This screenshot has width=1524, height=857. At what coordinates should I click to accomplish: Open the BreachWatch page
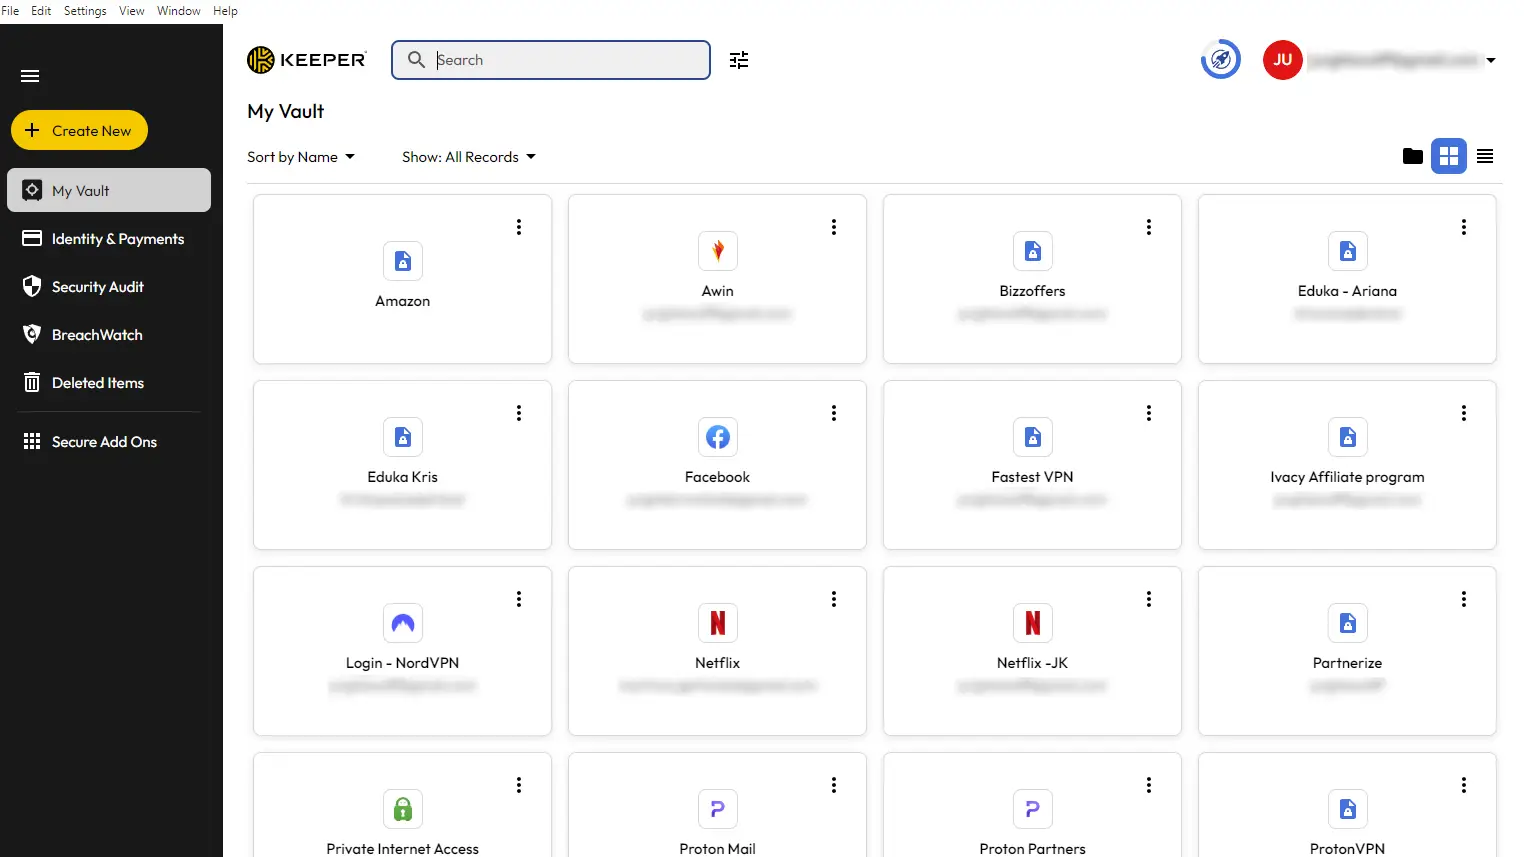(x=109, y=335)
